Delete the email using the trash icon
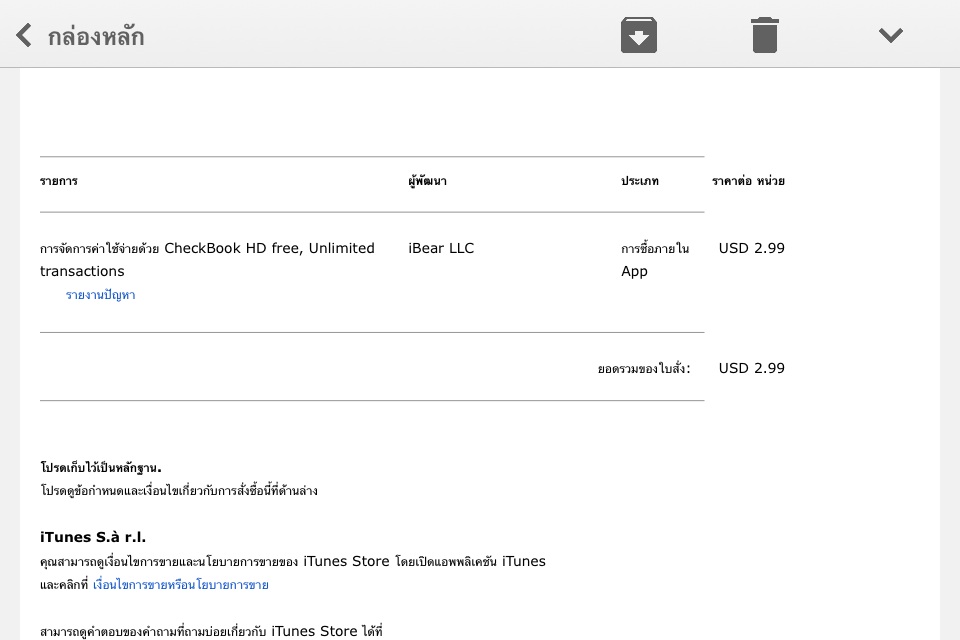This screenshot has height=640, width=960. pyautogui.click(x=765, y=35)
